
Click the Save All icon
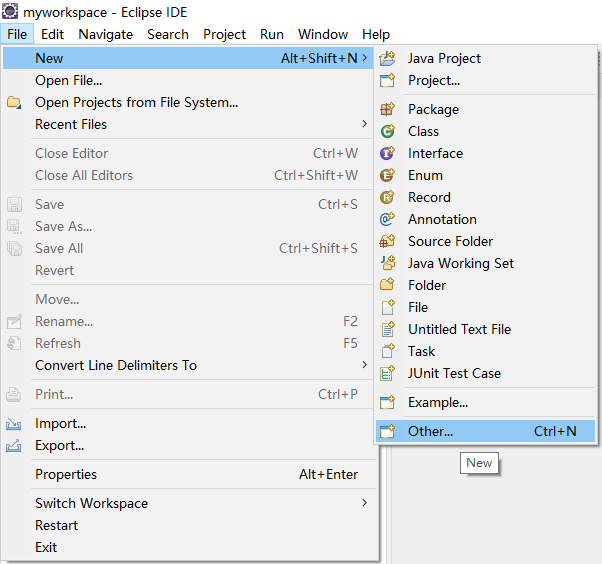tap(14, 248)
